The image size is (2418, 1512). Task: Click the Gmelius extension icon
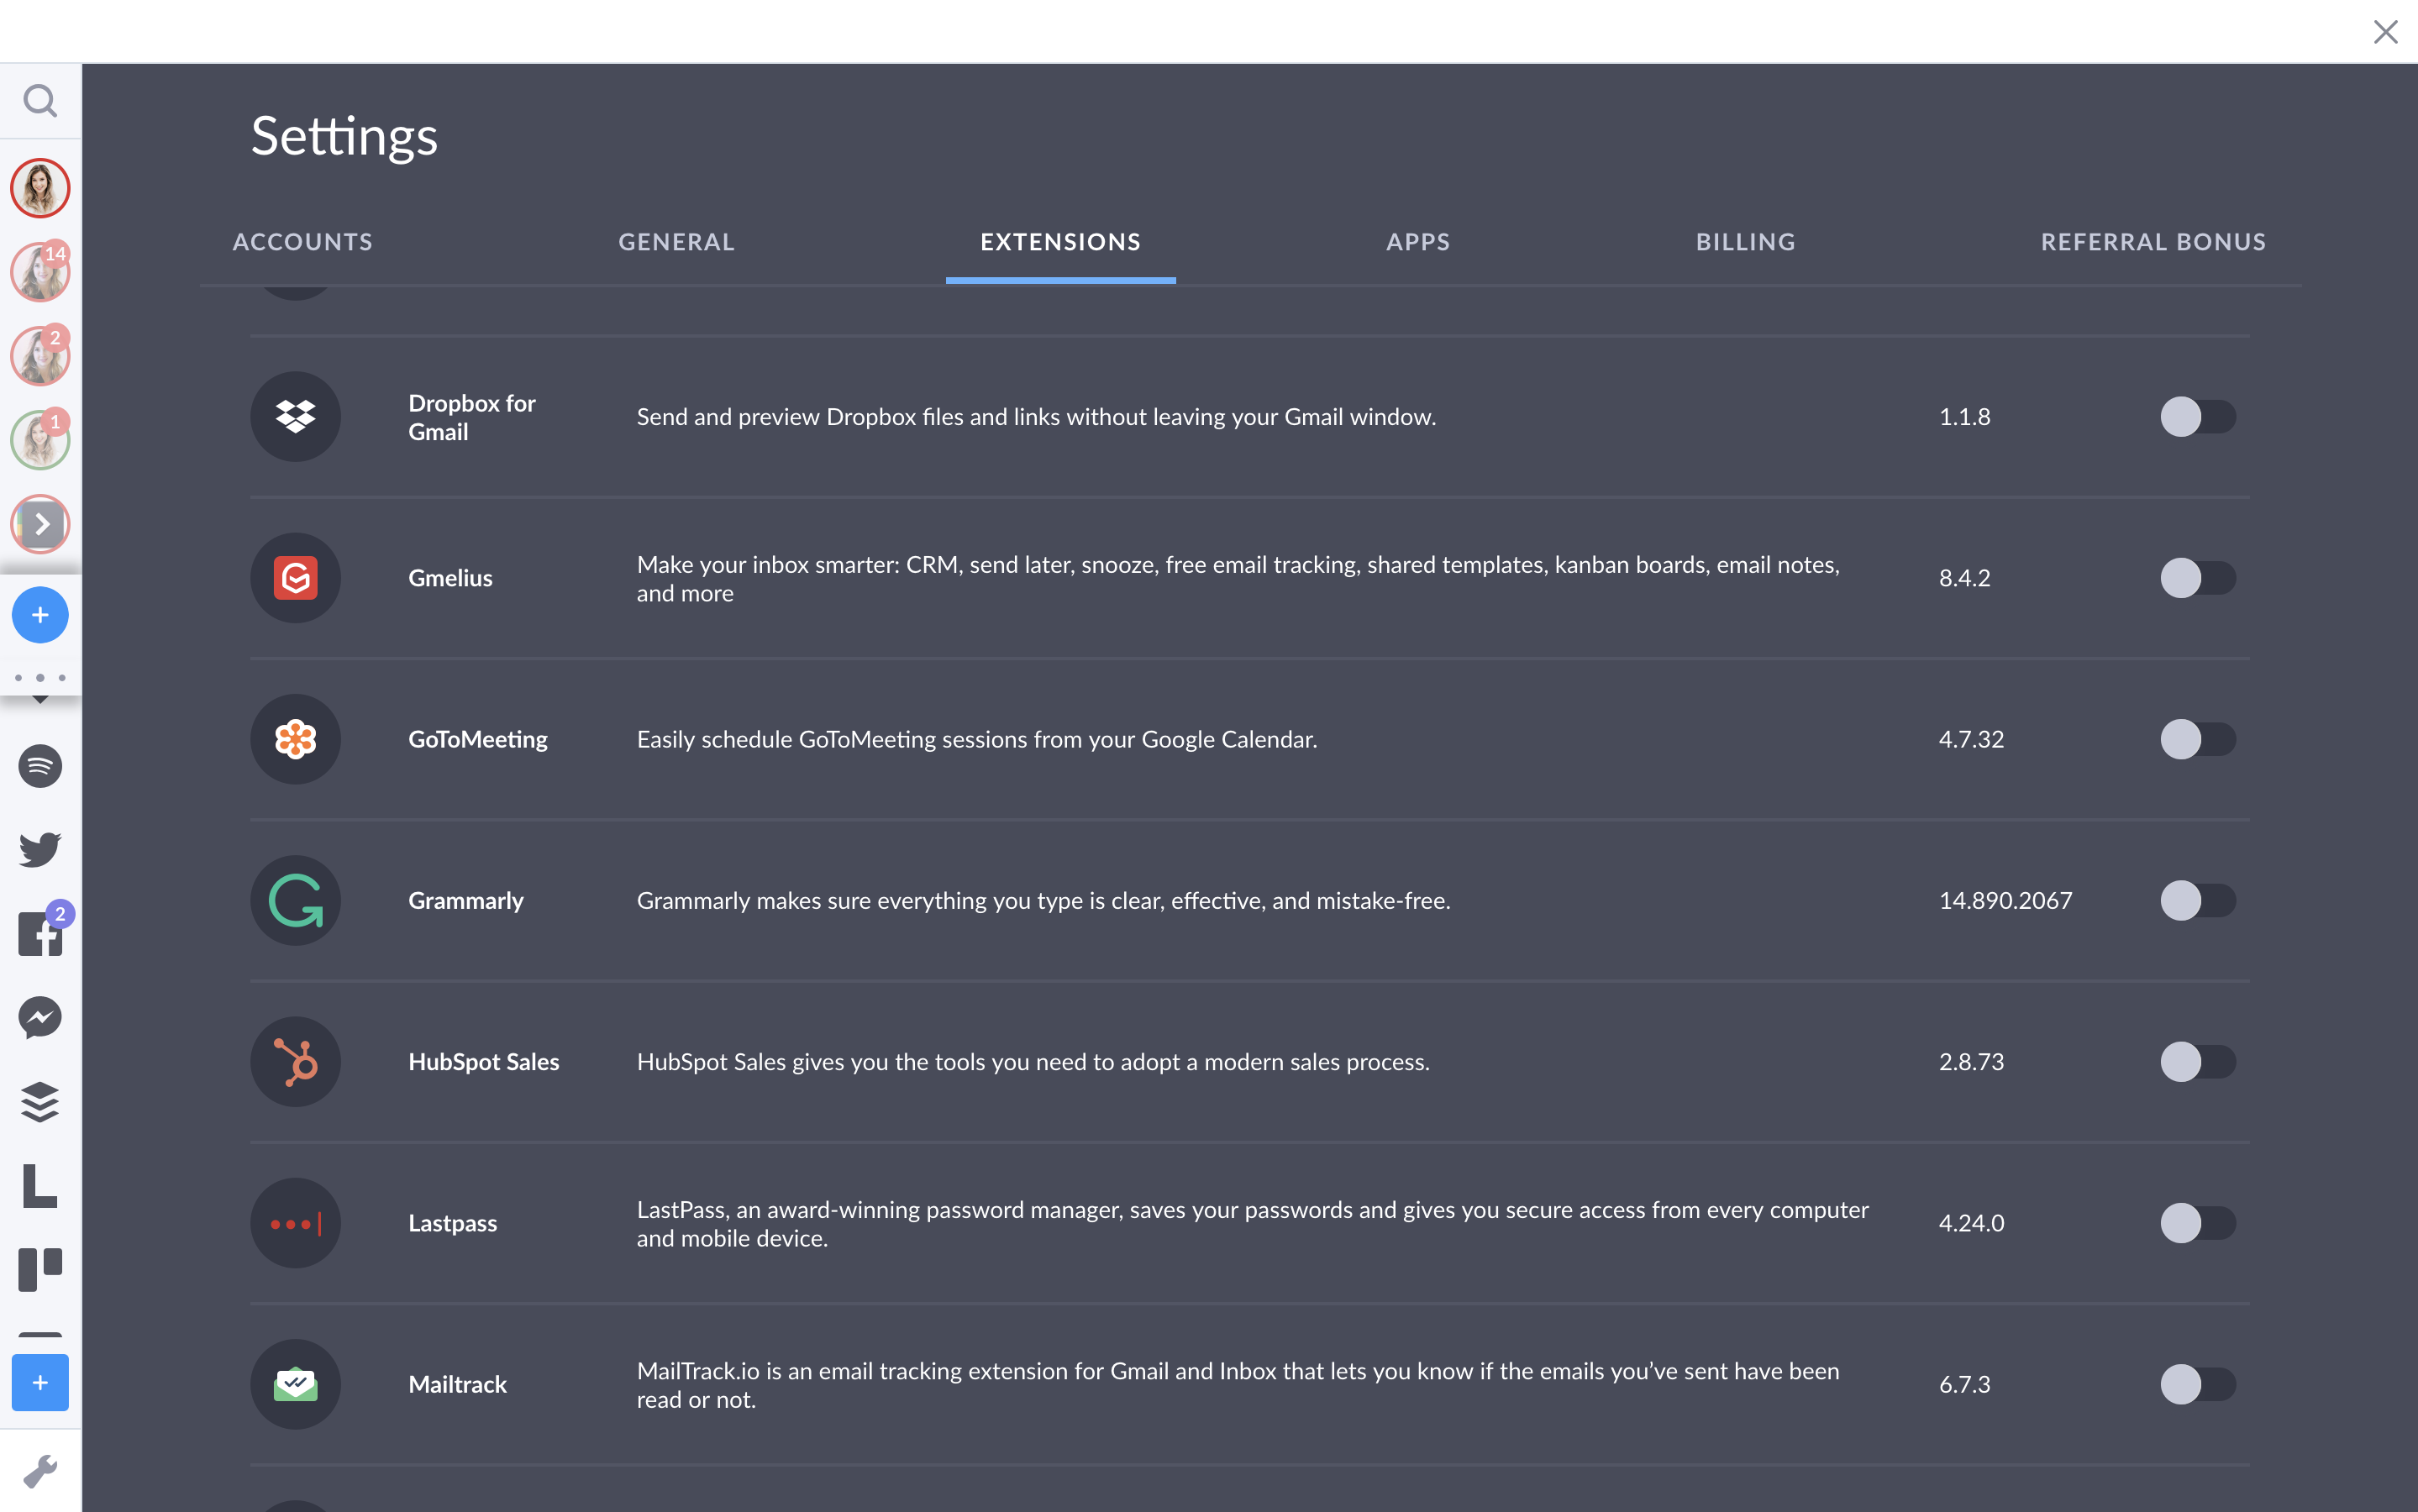click(295, 578)
